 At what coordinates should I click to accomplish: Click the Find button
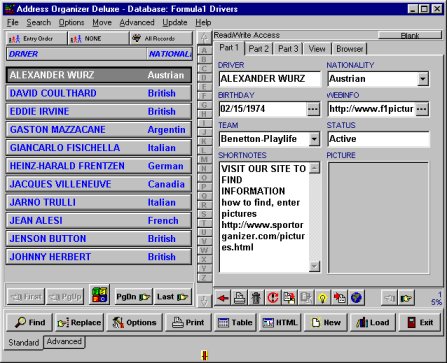point(30,322)
